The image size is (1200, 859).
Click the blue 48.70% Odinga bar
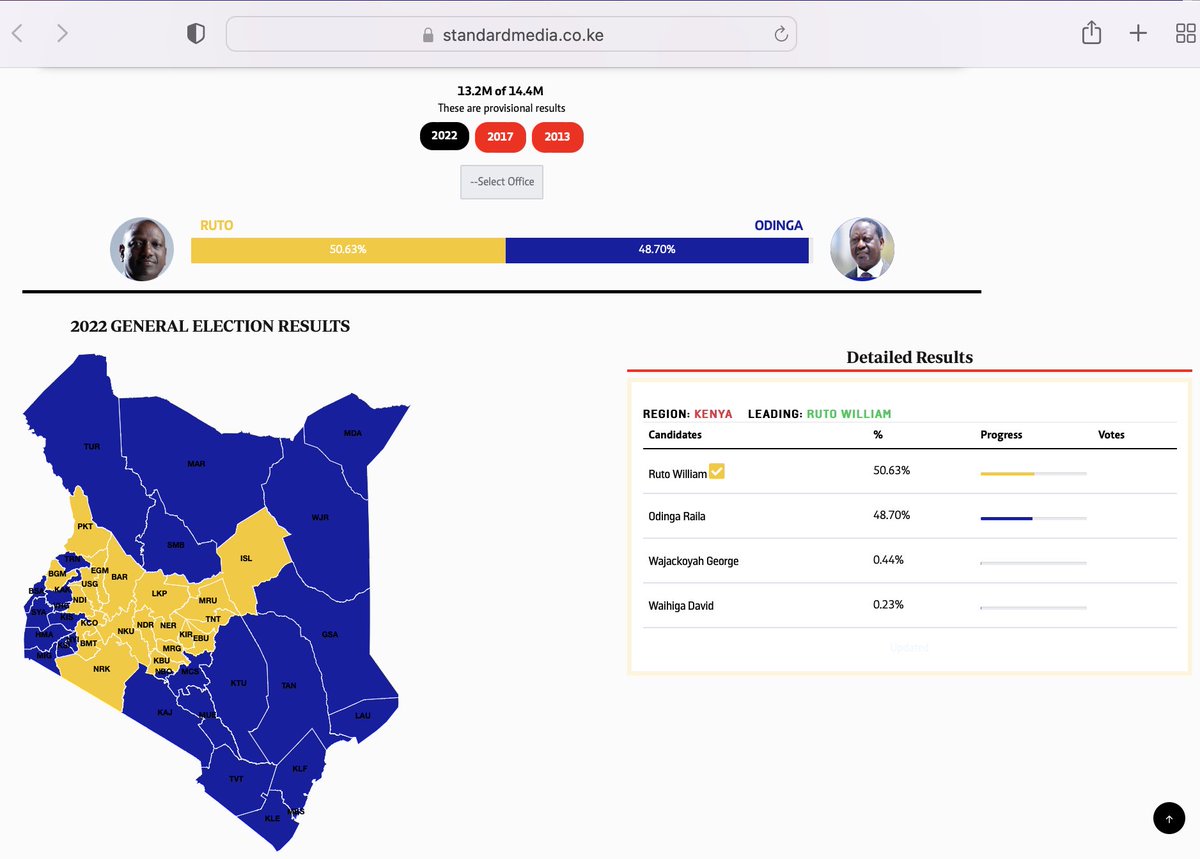tap(657, 249)
